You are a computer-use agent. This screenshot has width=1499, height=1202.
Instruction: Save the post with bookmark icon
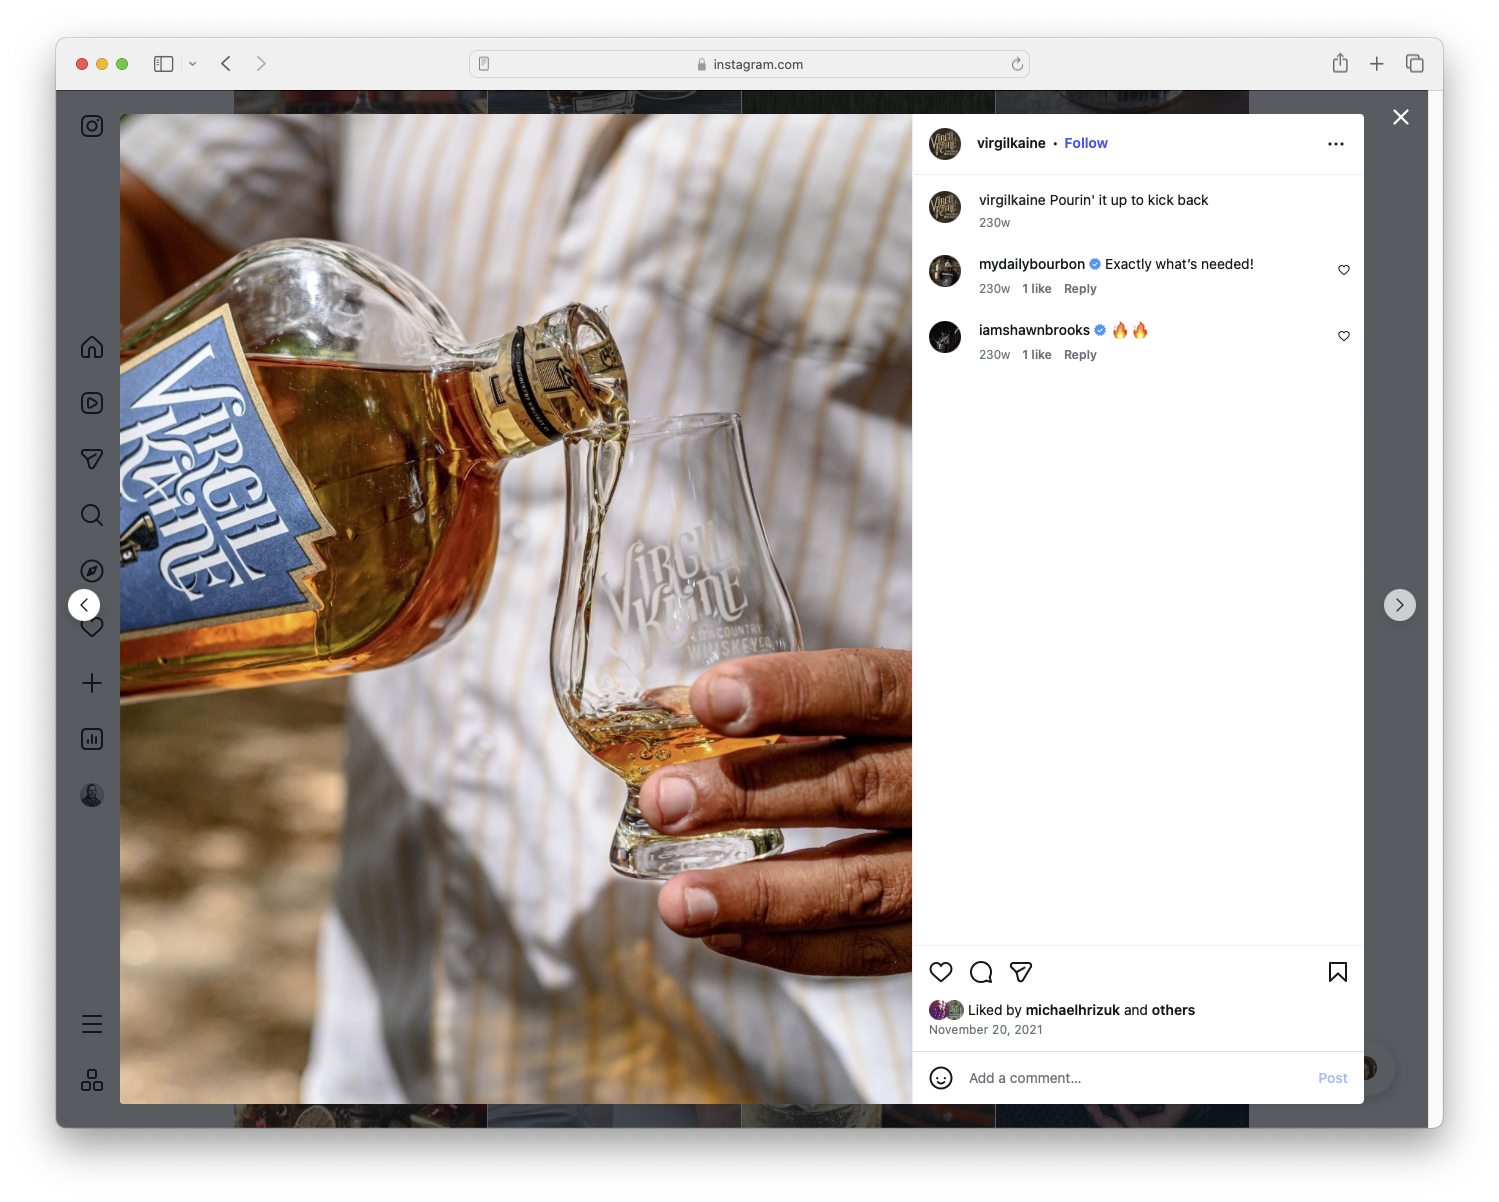coord(1338,972)
